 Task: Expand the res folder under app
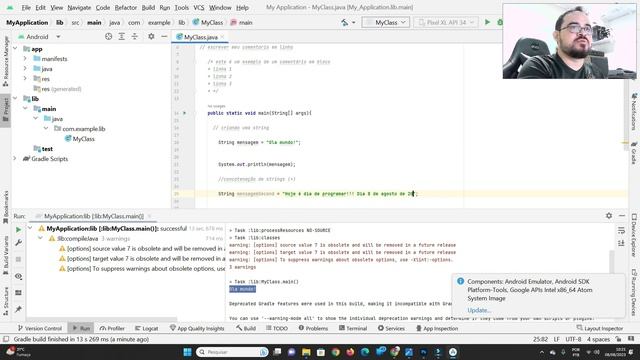(25, 79)
